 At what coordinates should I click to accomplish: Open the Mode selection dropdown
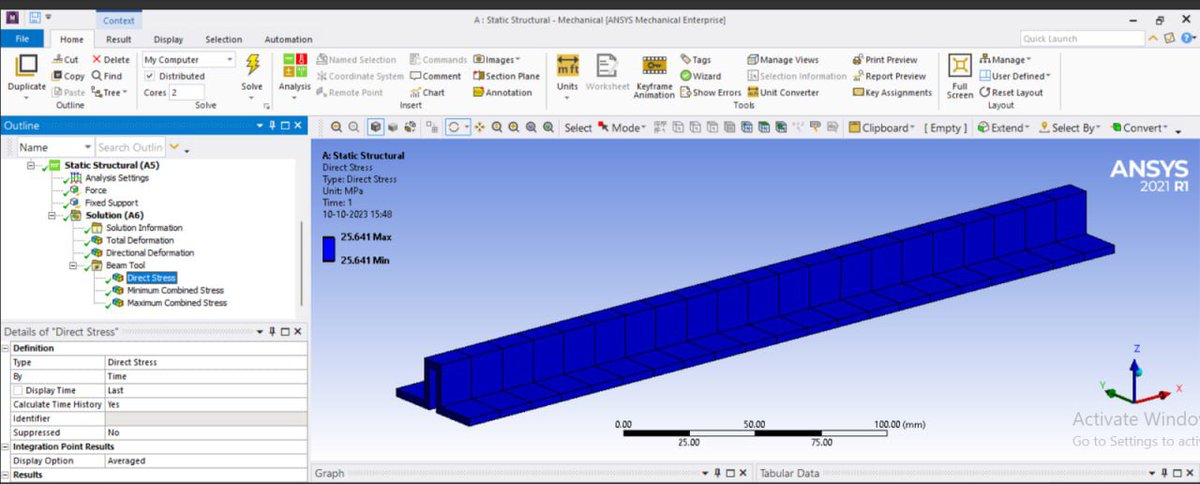pyautogui.click(x=622, y=128)
